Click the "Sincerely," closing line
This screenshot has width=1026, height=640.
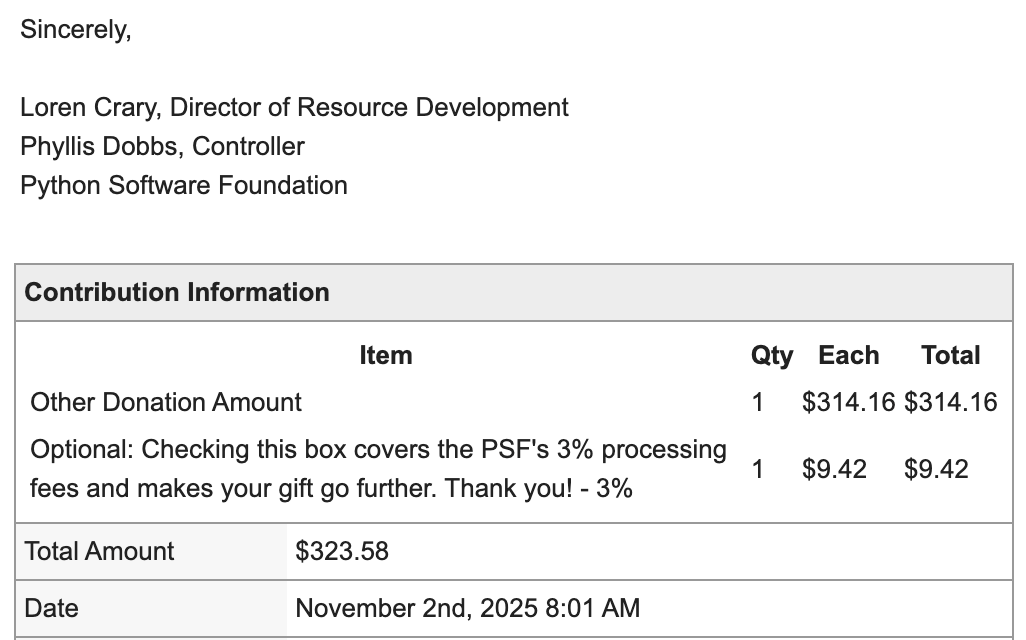point(76,29)
